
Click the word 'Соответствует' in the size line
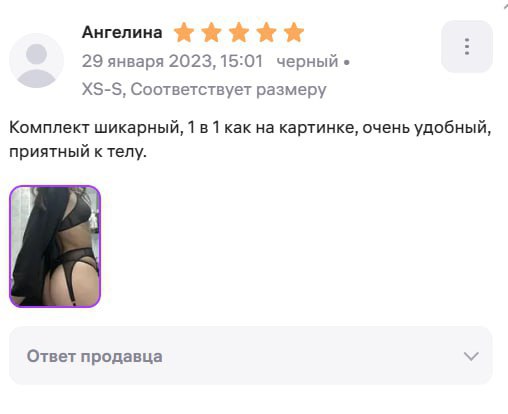pos(190,89)
